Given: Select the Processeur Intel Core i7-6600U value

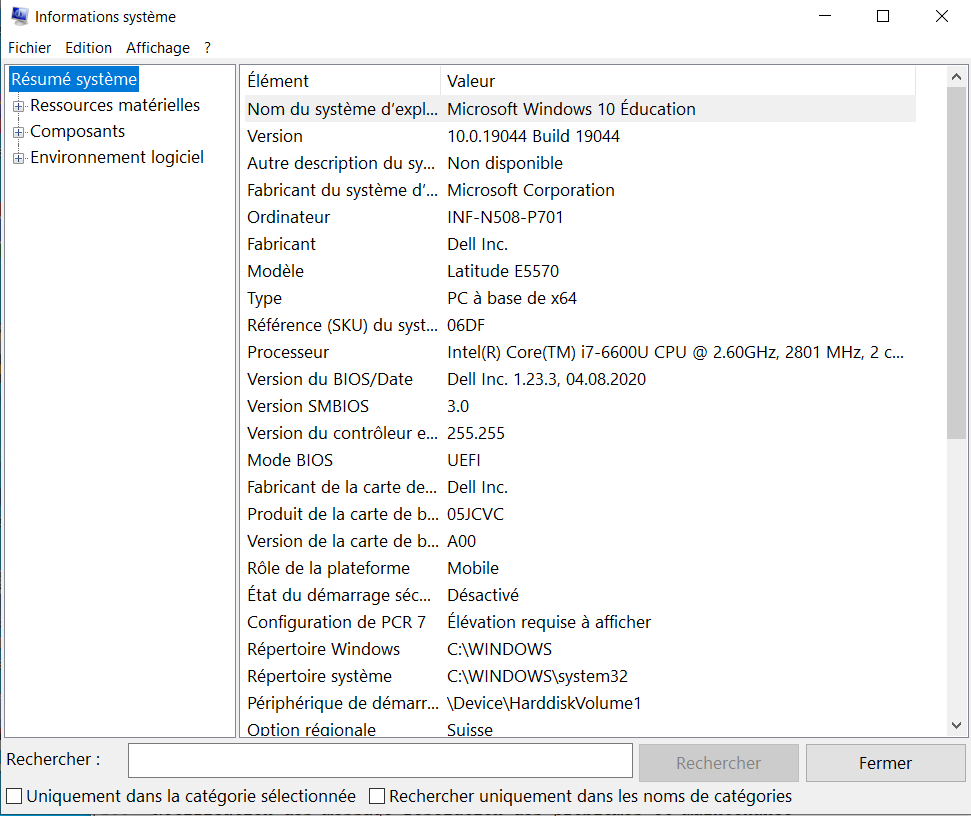Looking at the screenshot, I should click(675, 352).
